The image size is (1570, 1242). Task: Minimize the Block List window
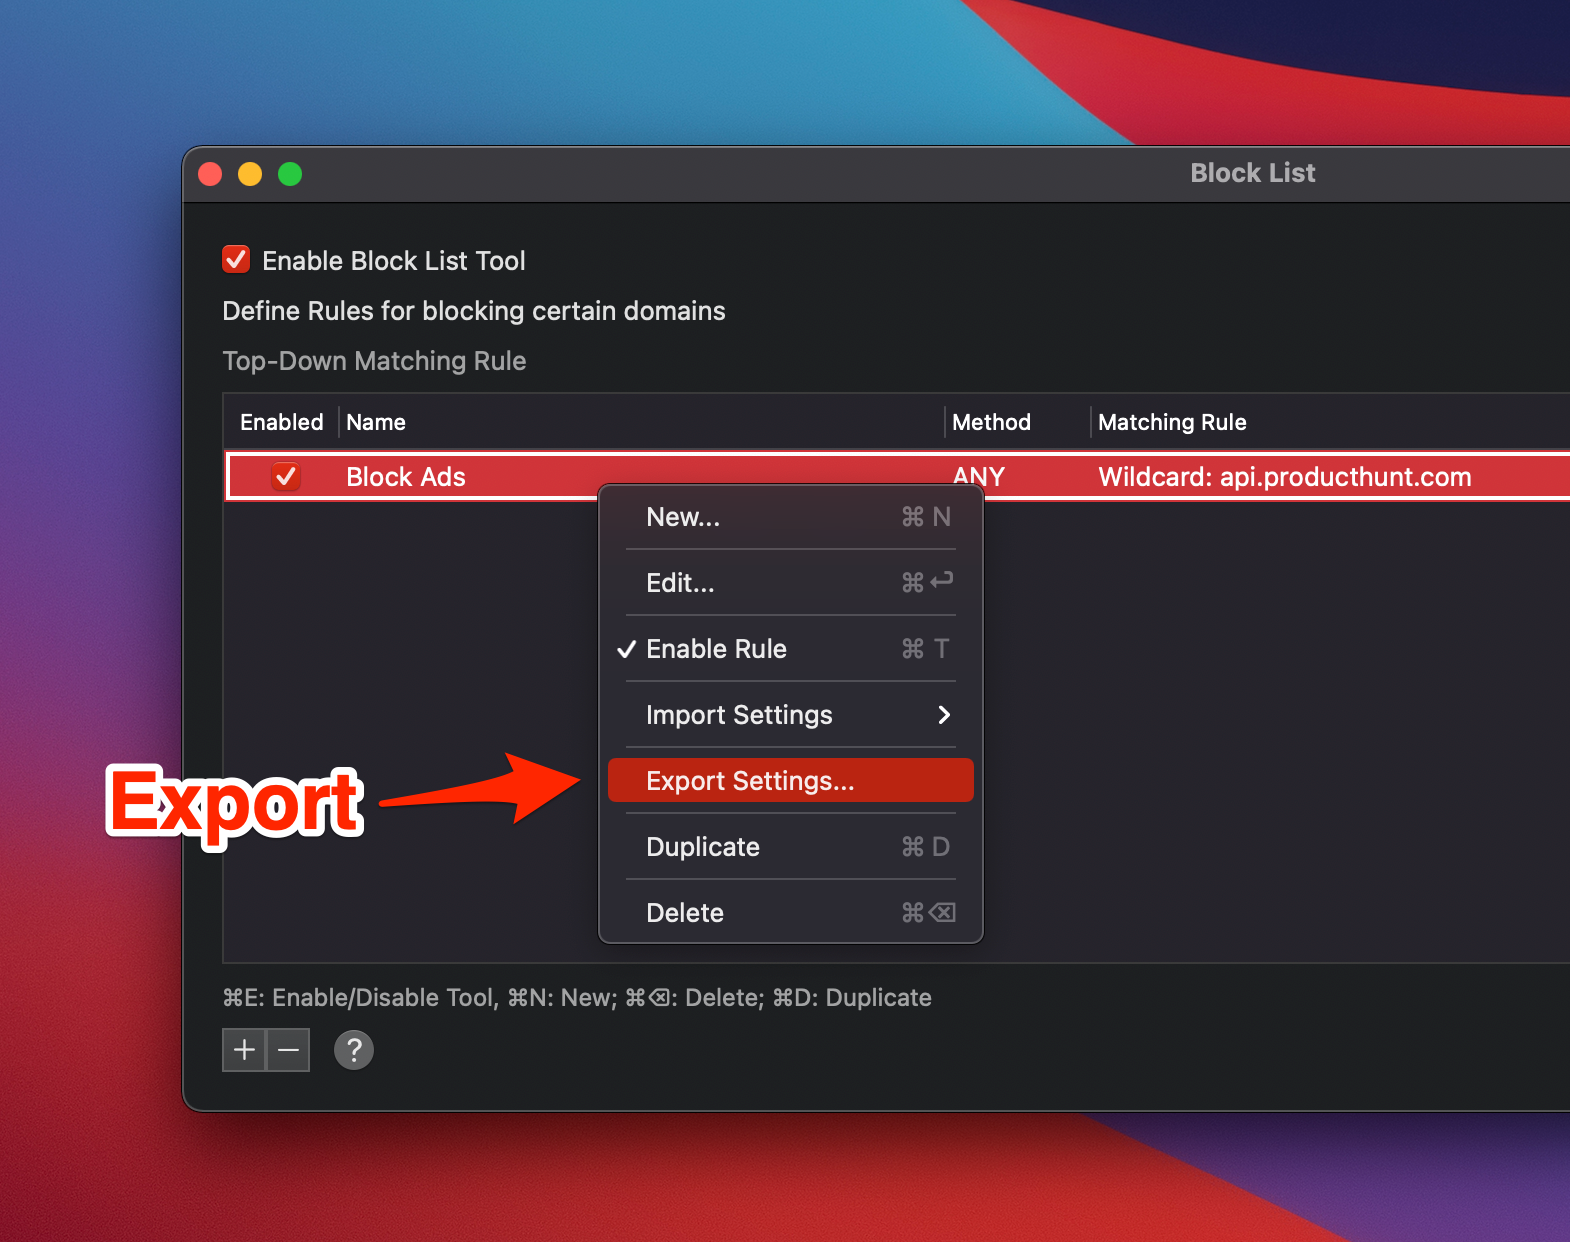tap(250, 174)
